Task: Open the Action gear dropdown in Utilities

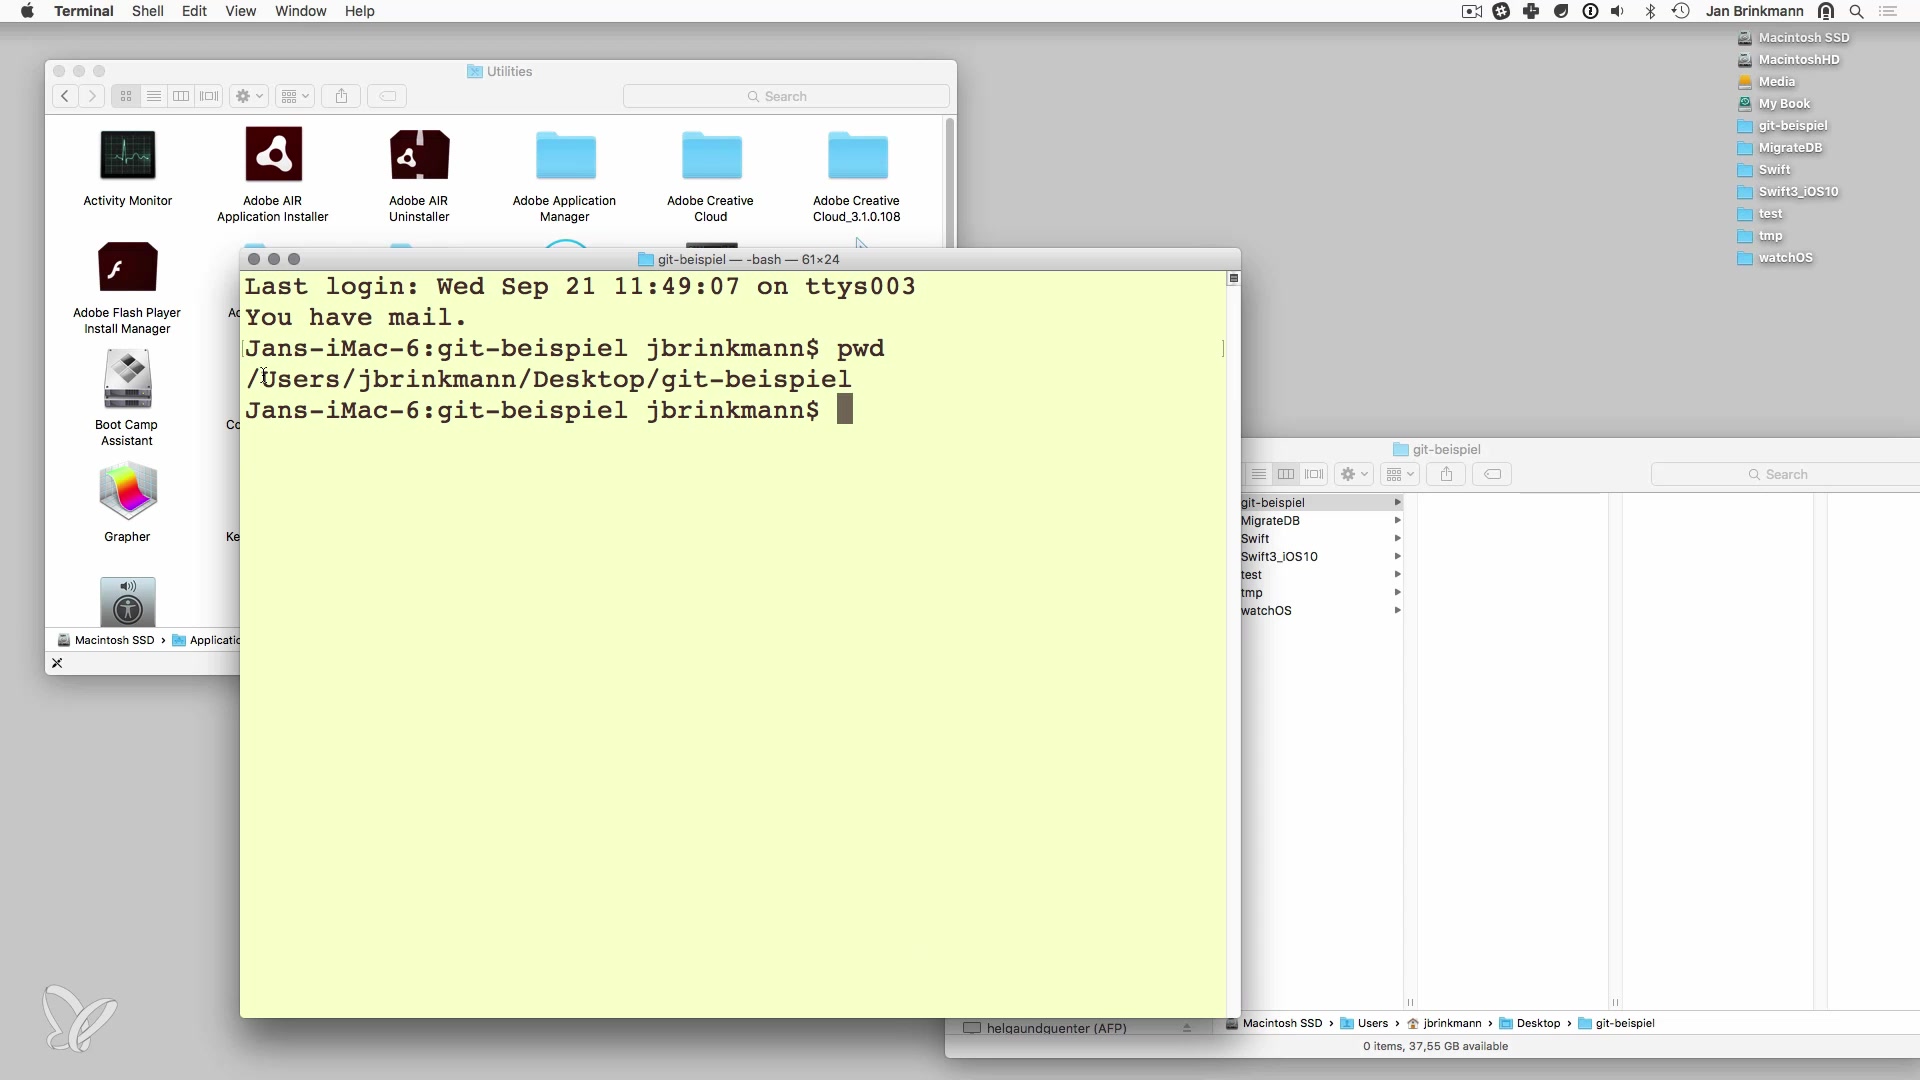Action: click(x=248, y=96)
